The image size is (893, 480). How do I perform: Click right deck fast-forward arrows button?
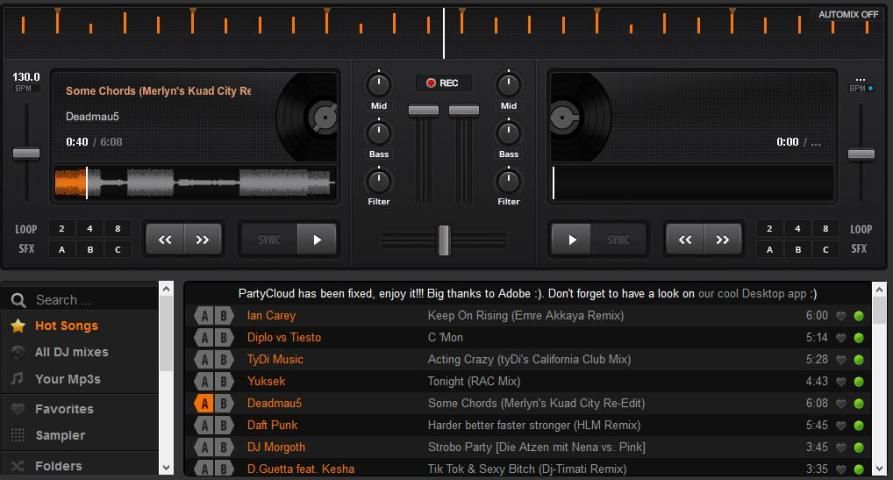[722, 240]
